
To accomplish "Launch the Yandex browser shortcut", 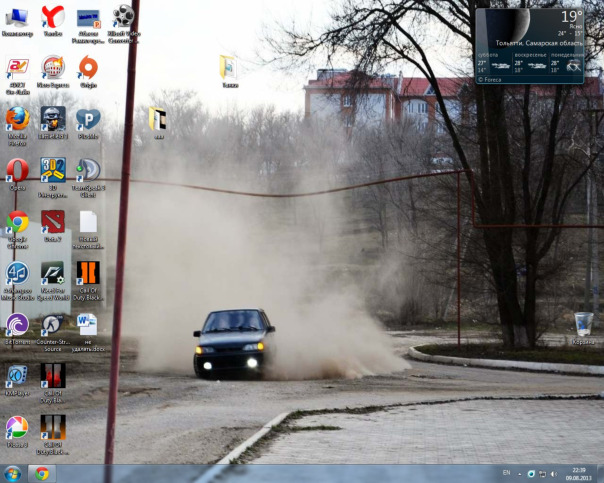I will 53,22.
